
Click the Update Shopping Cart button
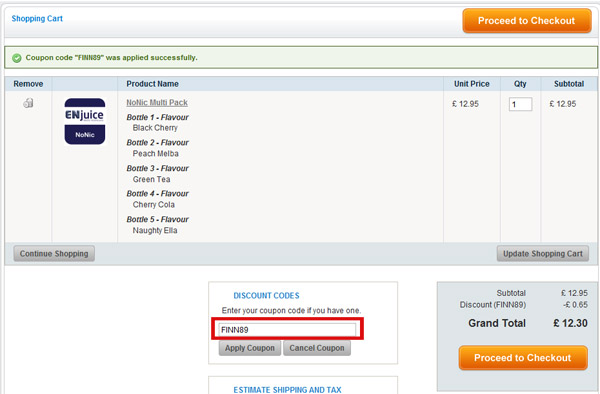(x=543, y=254)
